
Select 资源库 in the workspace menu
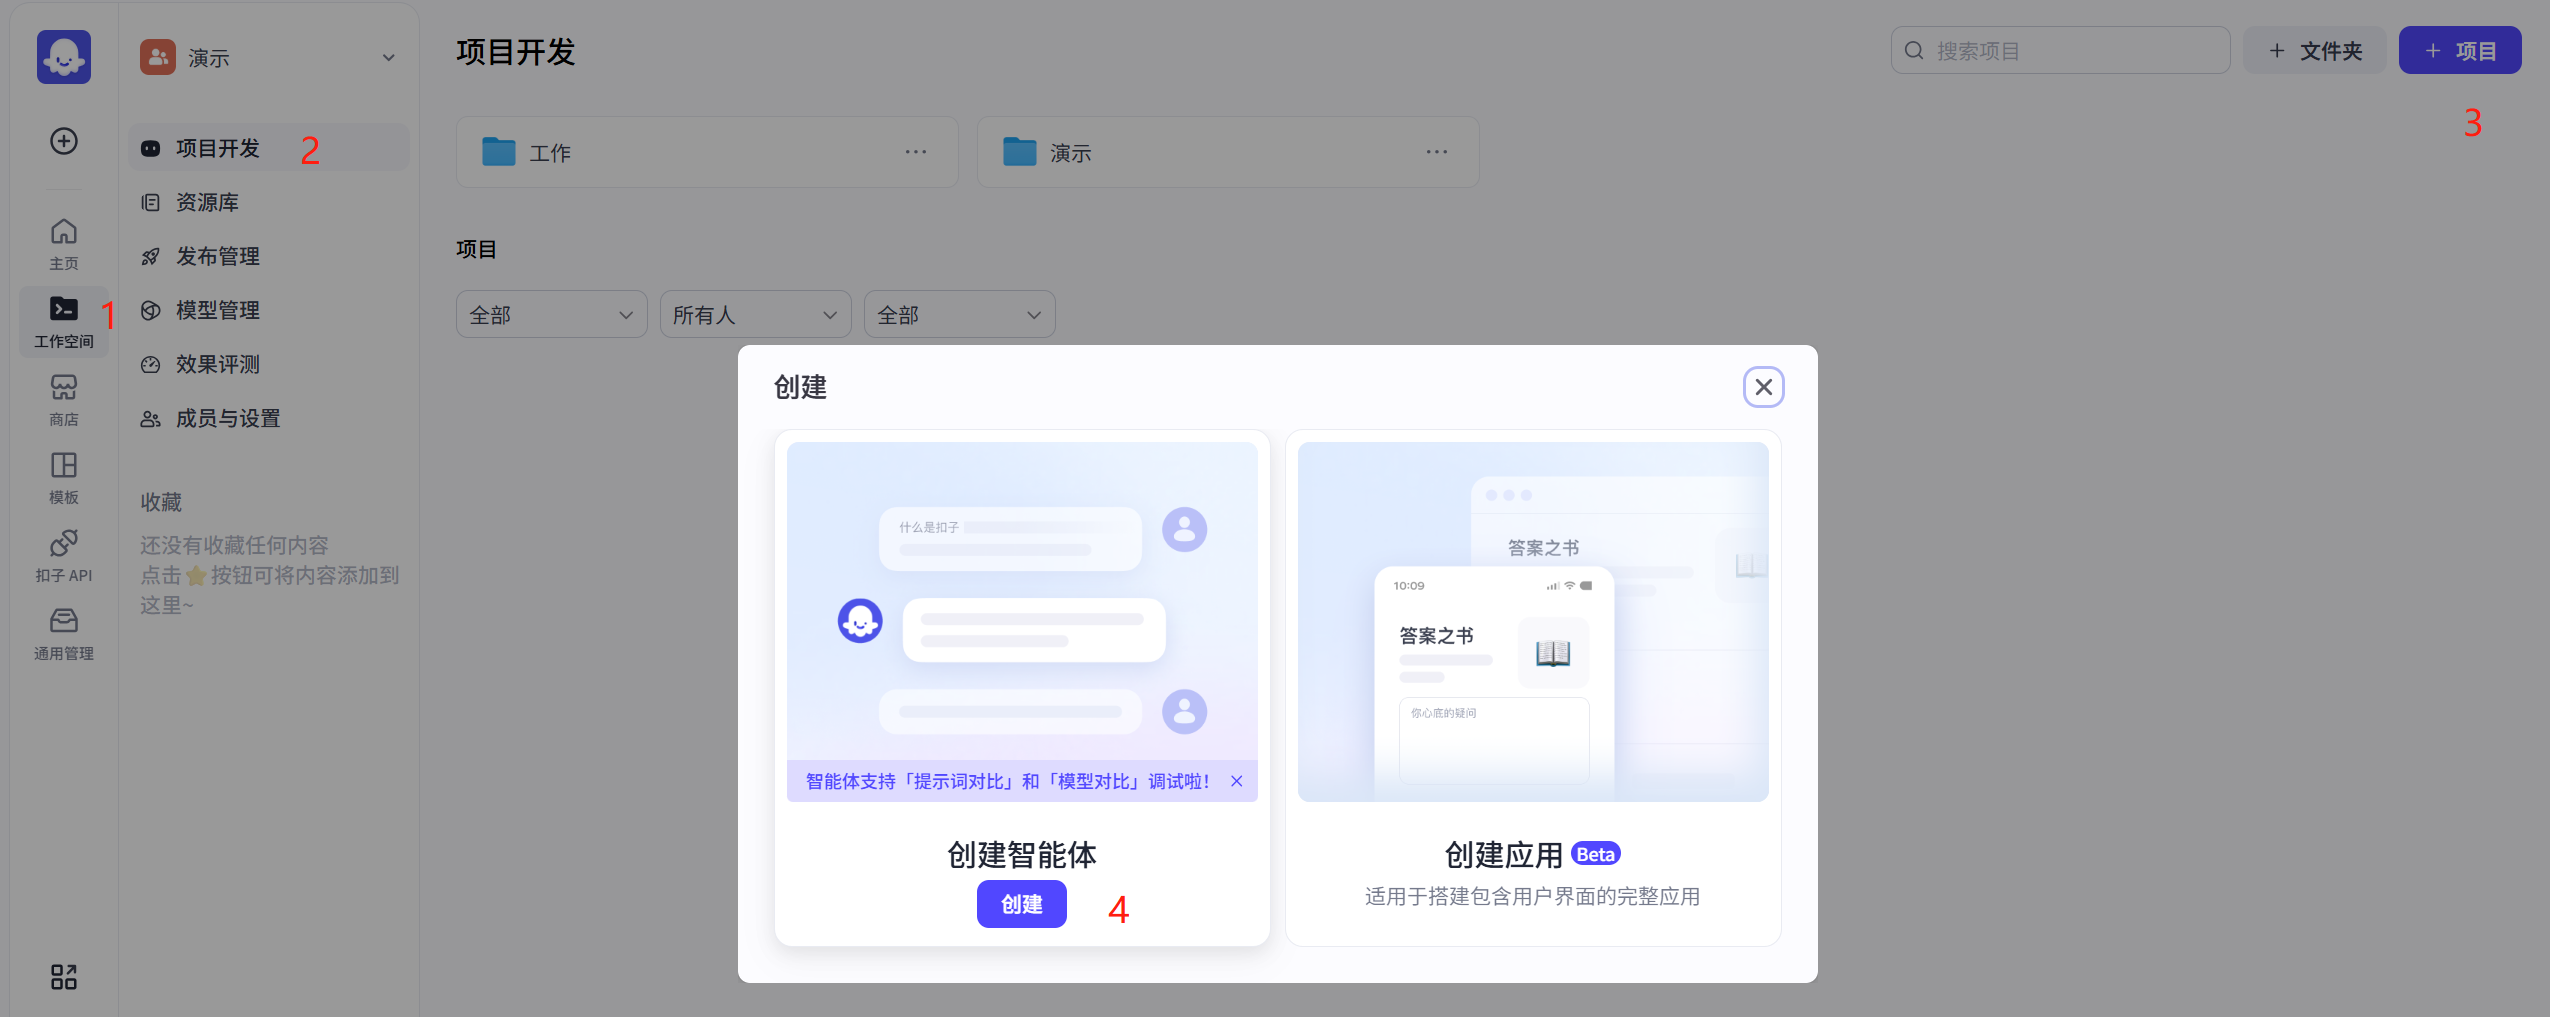(208, 203)
